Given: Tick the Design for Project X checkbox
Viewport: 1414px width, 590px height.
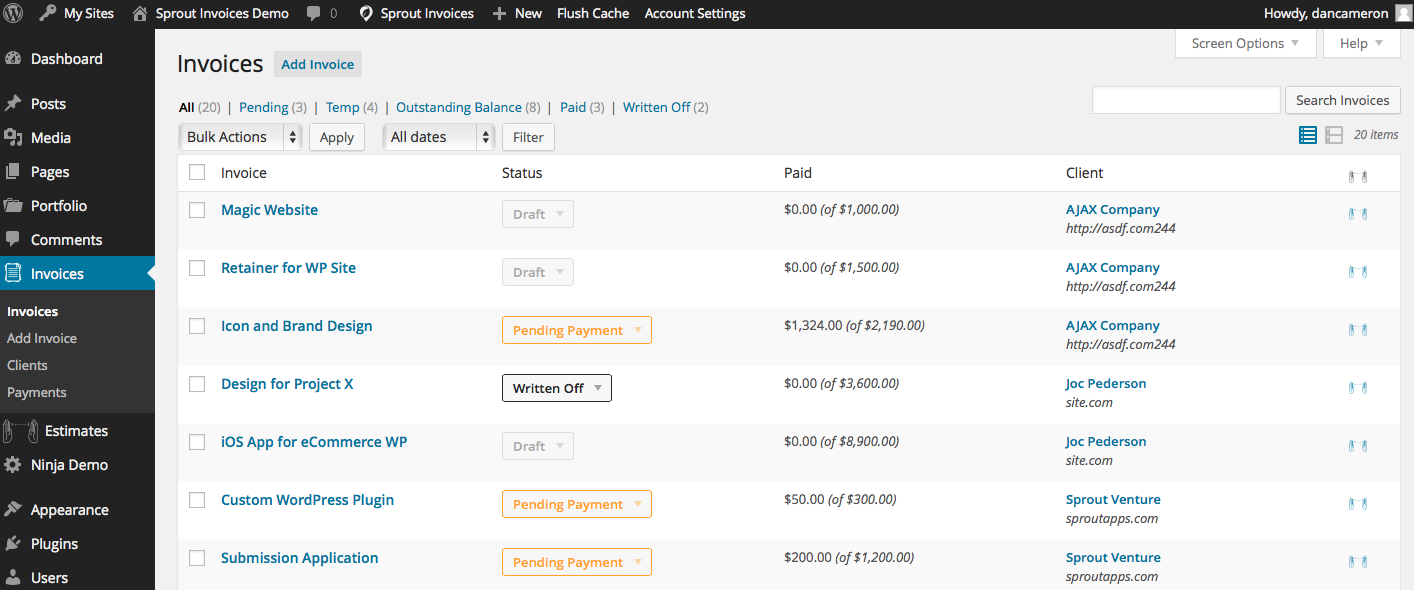Looking at the screenshot, I should click(x=197, y=384).
